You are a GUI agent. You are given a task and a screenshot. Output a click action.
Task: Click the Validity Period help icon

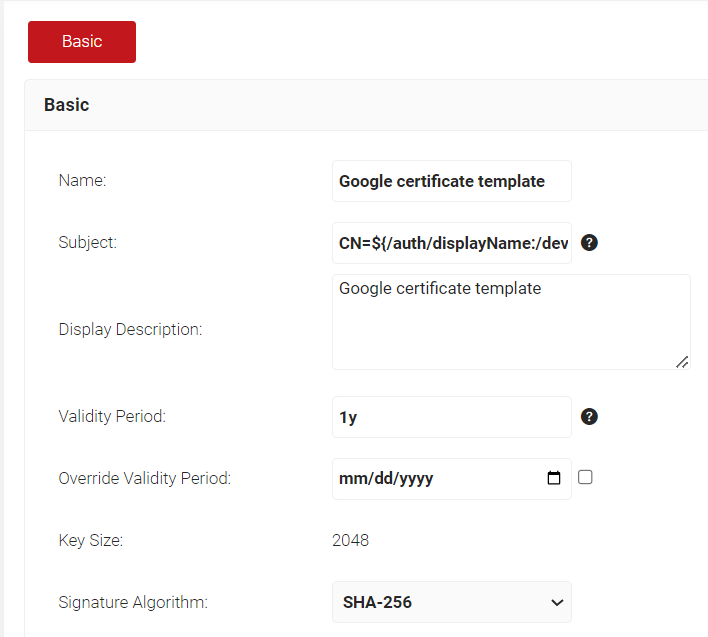(x=589, y=417)
